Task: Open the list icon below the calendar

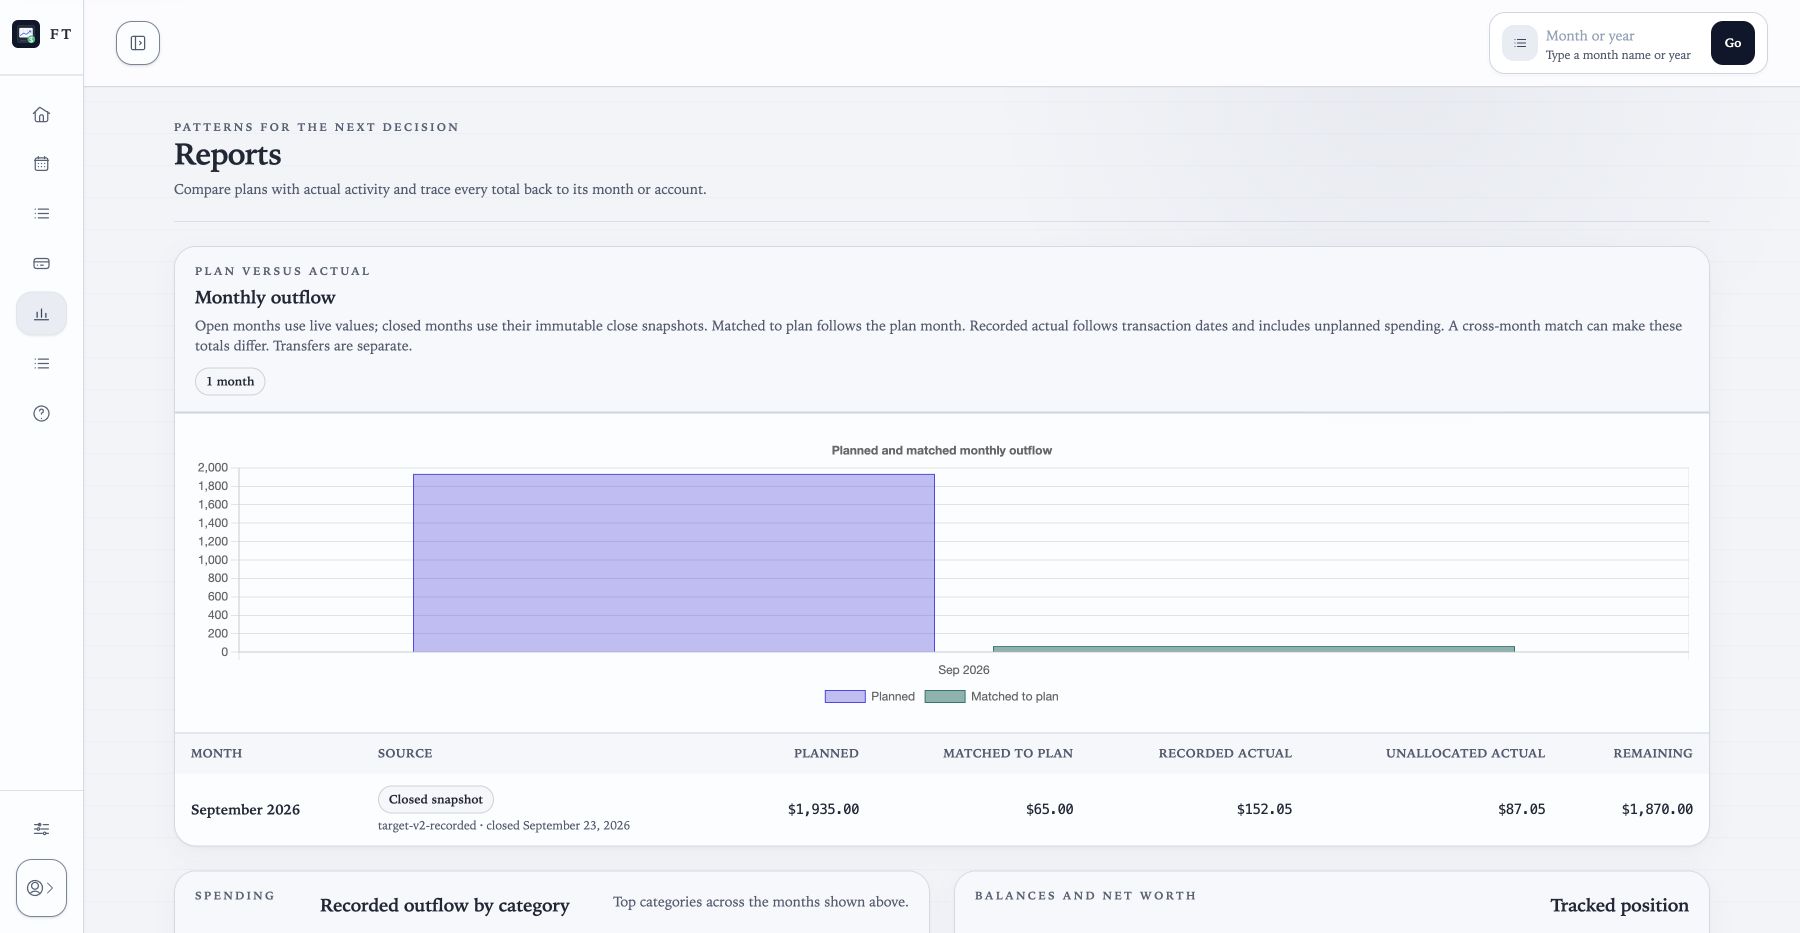Action: coord(41,214)
